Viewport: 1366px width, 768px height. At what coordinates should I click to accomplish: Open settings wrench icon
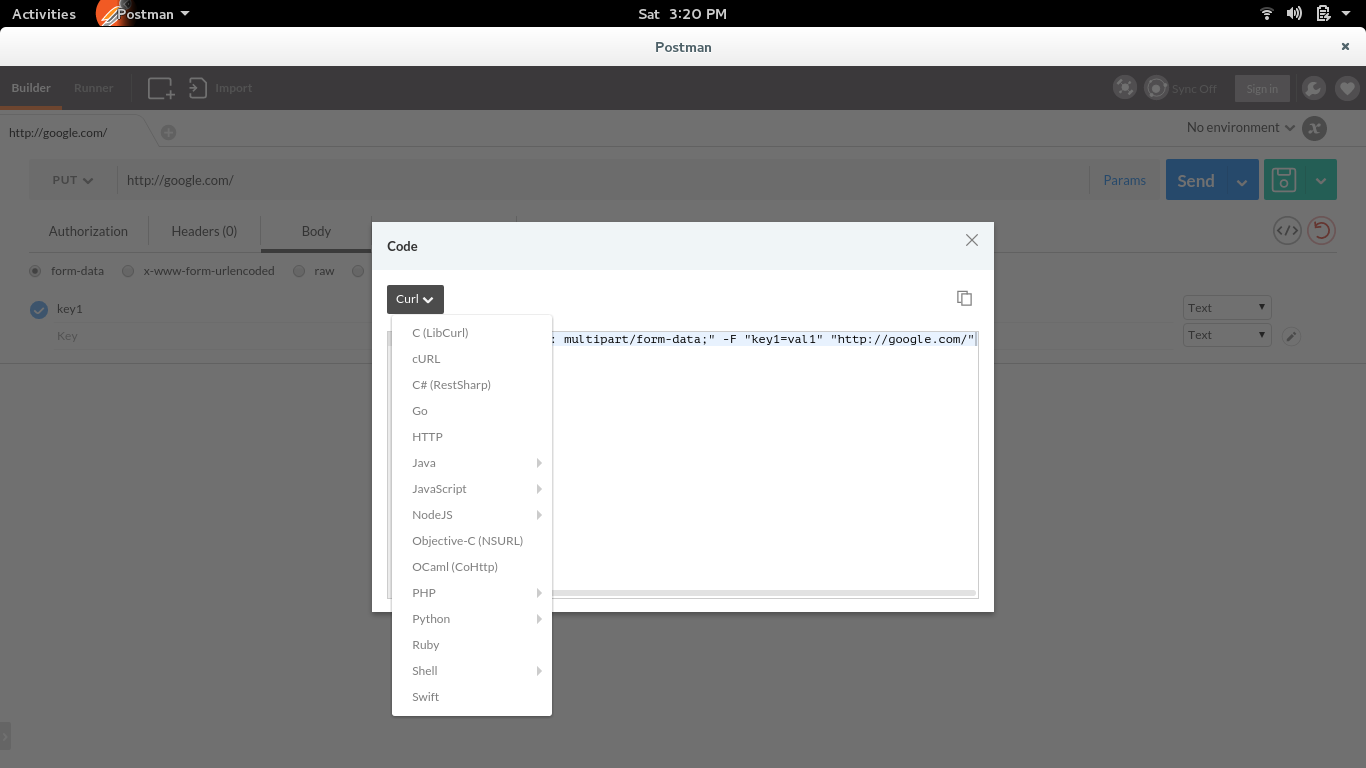point(1314,88)
